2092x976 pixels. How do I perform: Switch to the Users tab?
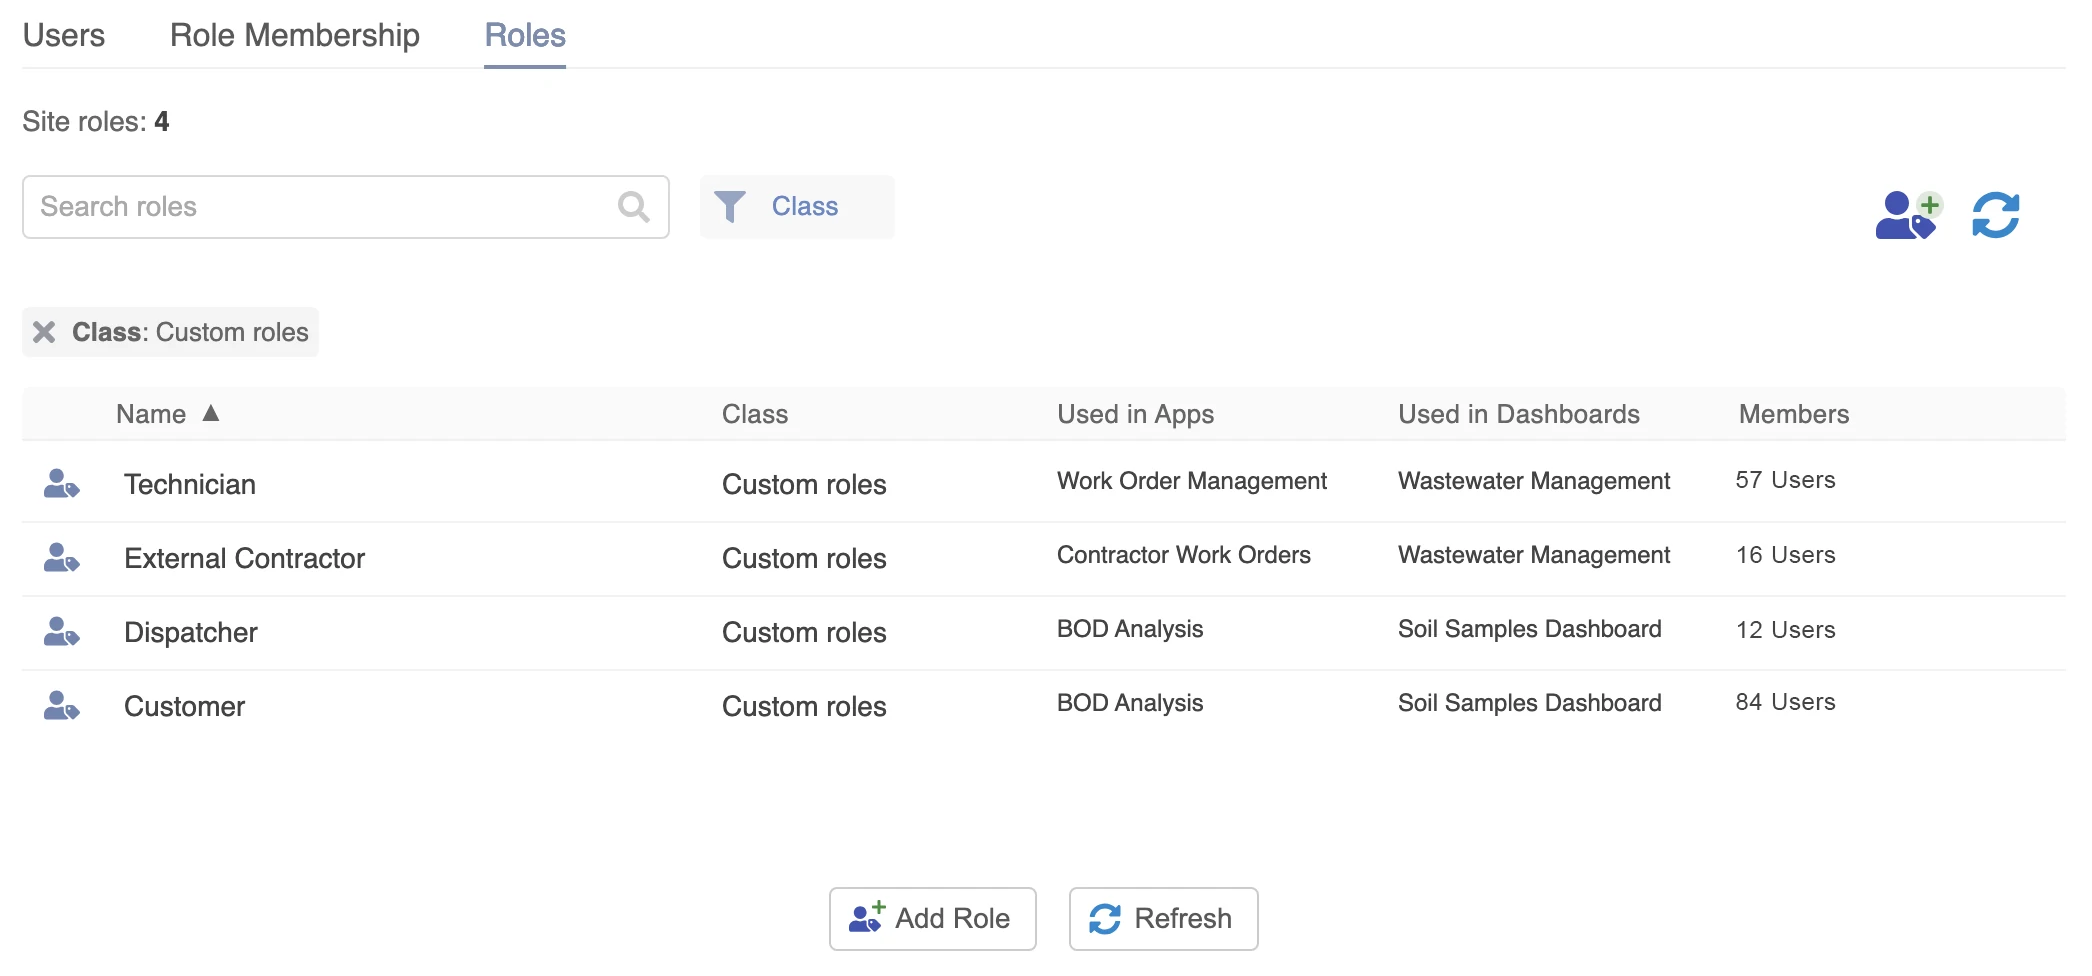click(x=63, y=35)
